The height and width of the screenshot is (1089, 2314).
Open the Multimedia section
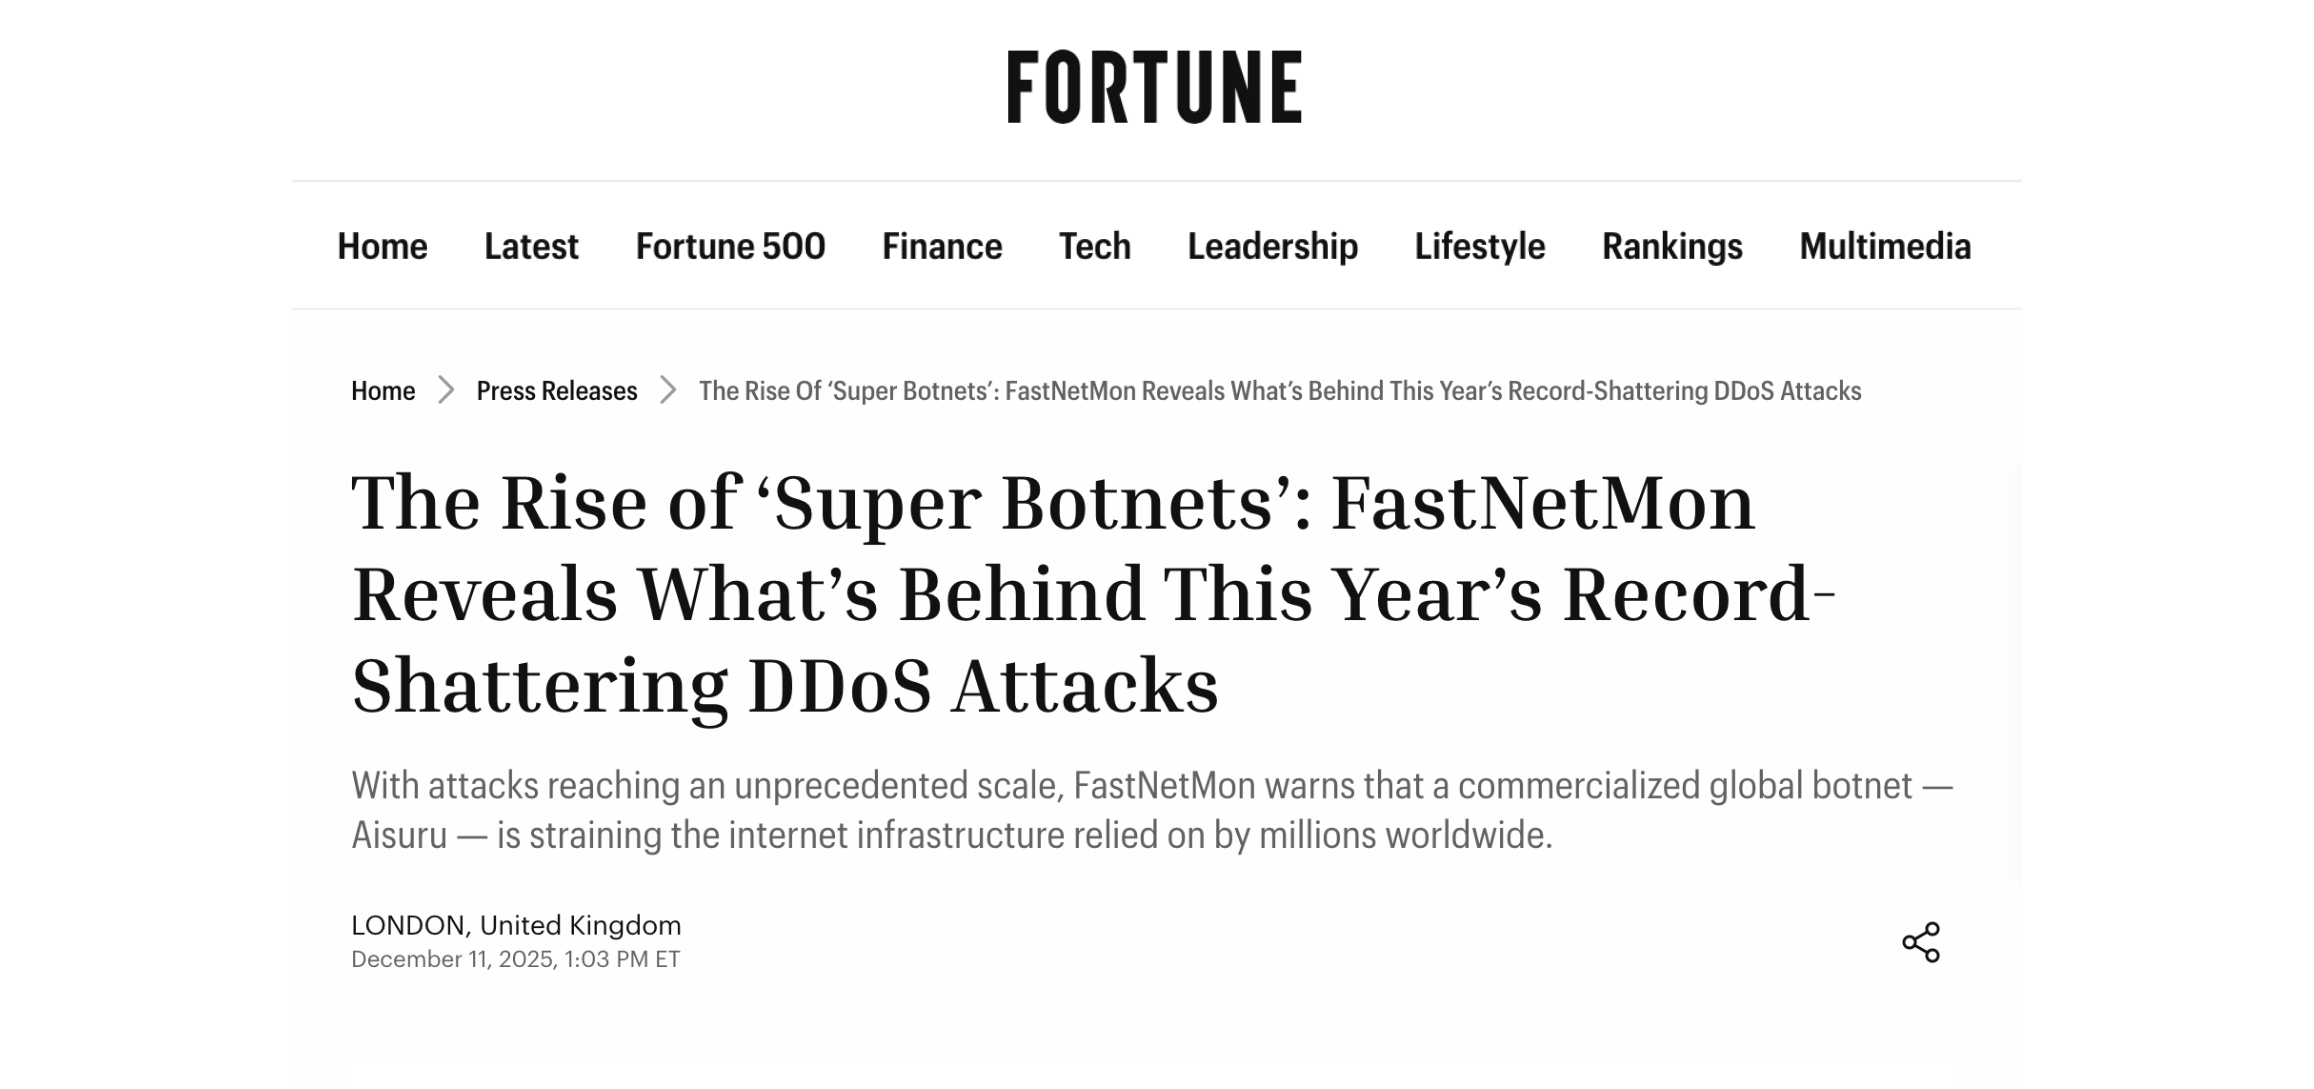click(1884, 246)
